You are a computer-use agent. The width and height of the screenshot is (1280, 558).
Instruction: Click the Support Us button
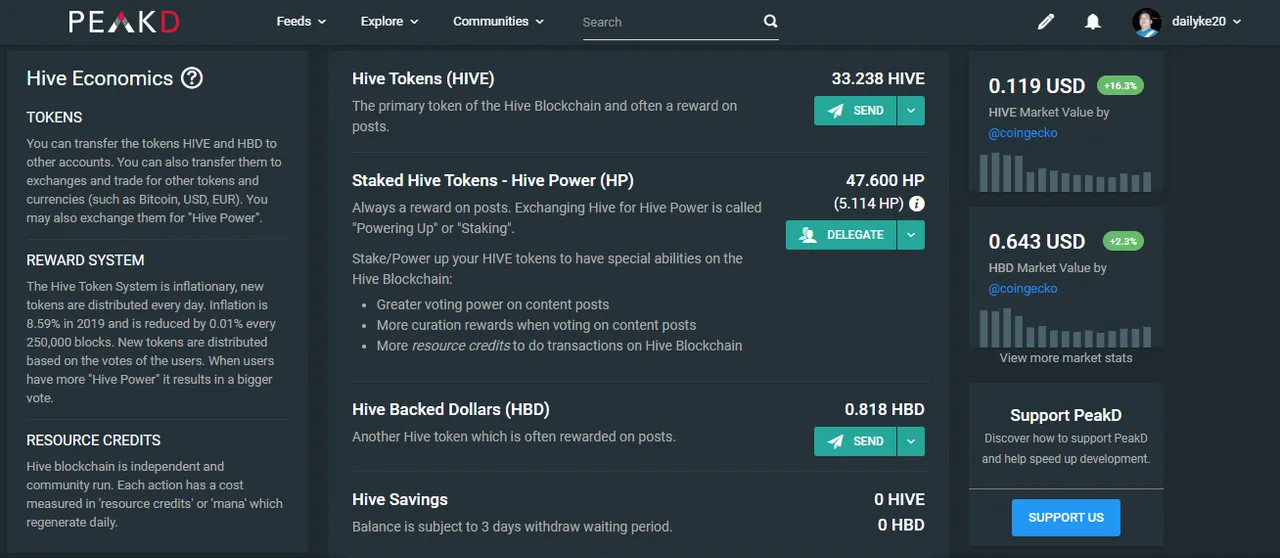(x=1066, y=518)
